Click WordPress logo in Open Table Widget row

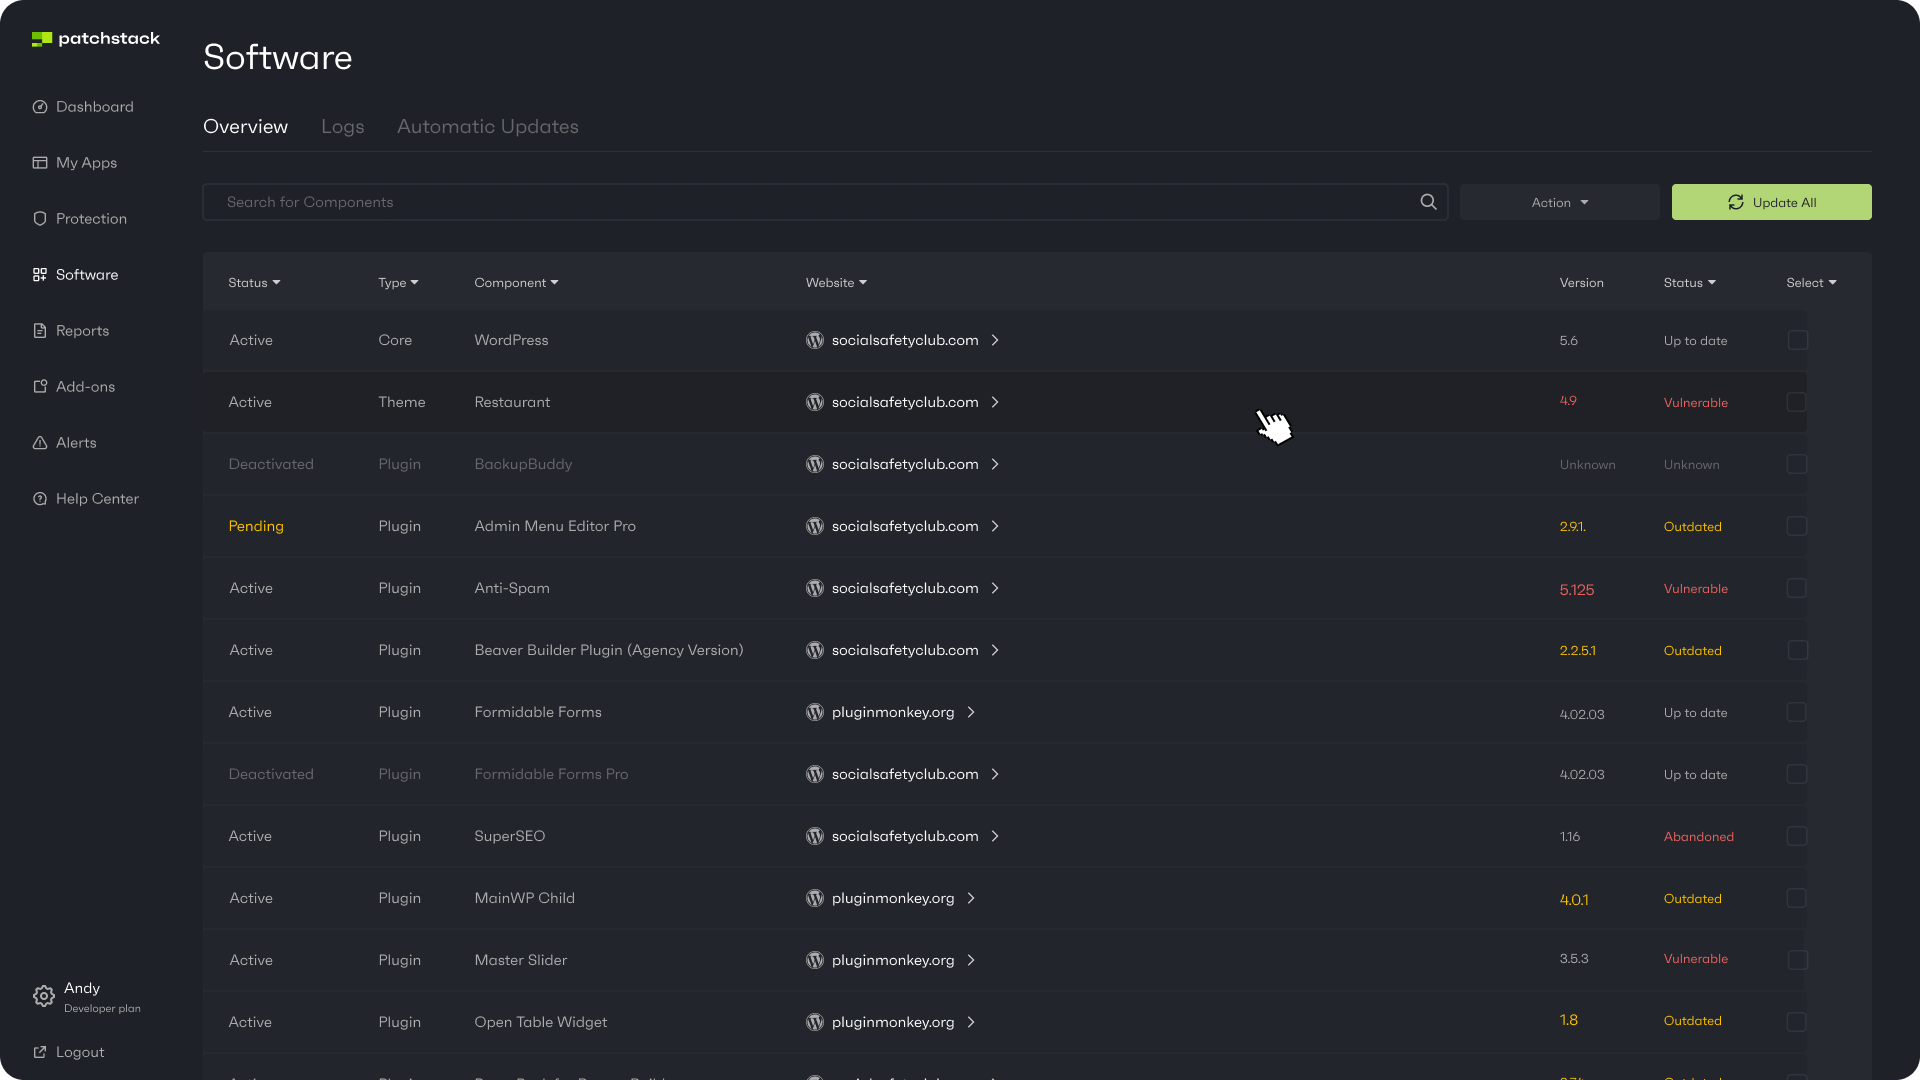[x=815, y=1022]
